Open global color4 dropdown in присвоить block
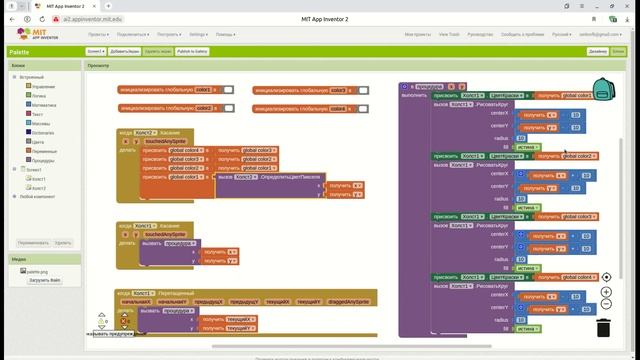This screenshot has width=640, height=360. pos(186,150)
